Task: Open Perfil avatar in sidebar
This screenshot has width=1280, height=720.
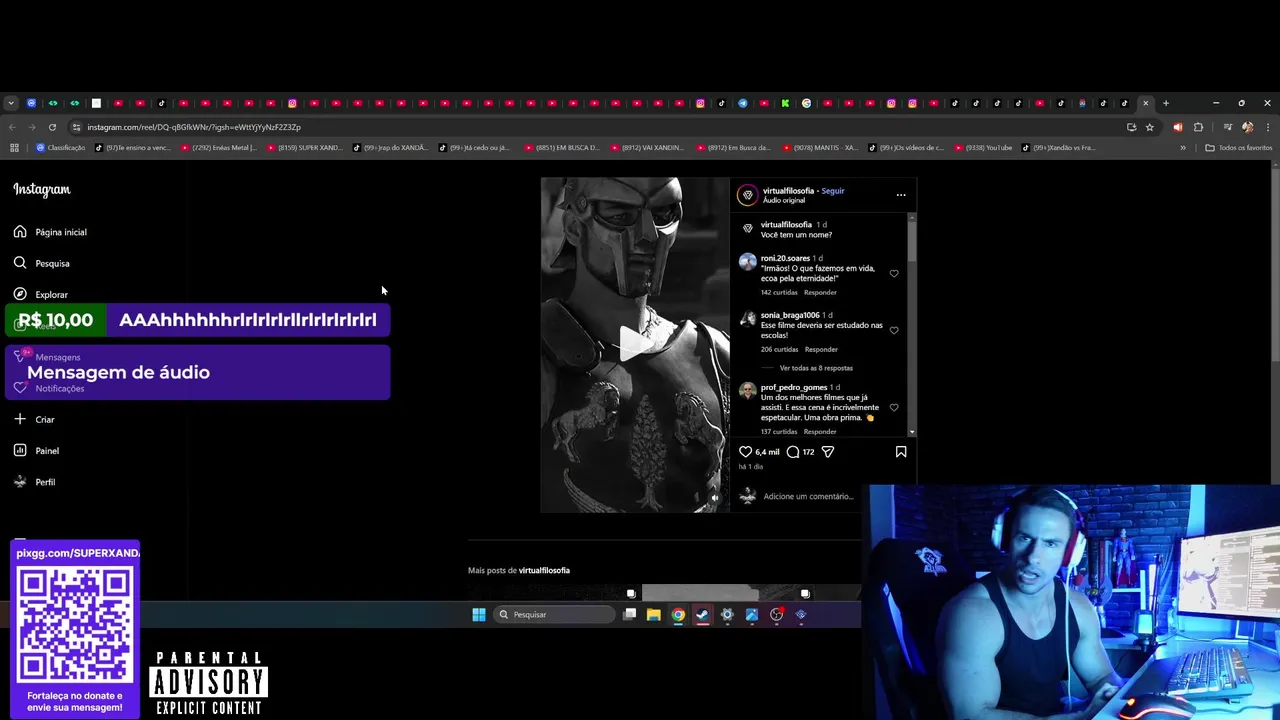Action: pyautogui.click(x=20, y=482)
